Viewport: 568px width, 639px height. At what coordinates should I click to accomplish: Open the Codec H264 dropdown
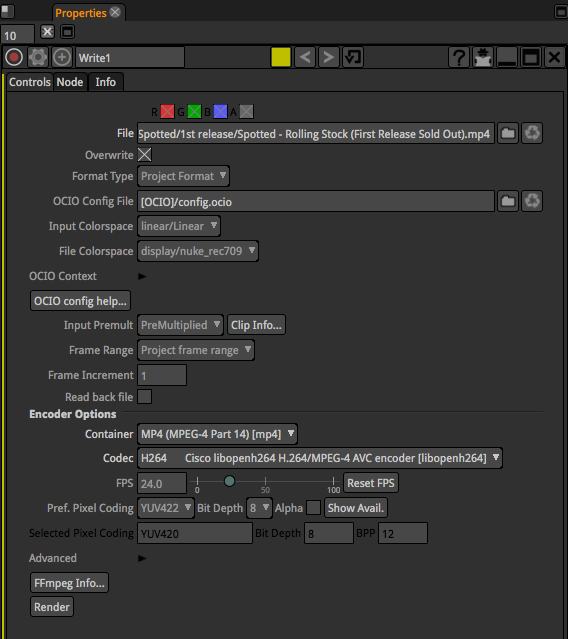320,458
